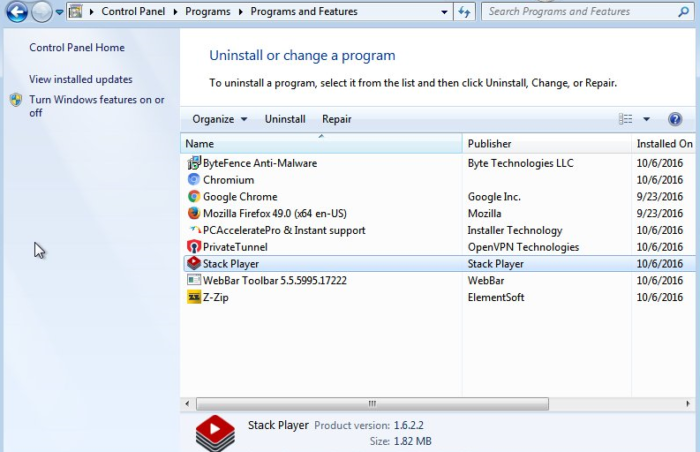Expand the arrow after Control Panel breadcrumb
Image resolution: width=700 pixels, height=452 pixels.
[175, 12]
